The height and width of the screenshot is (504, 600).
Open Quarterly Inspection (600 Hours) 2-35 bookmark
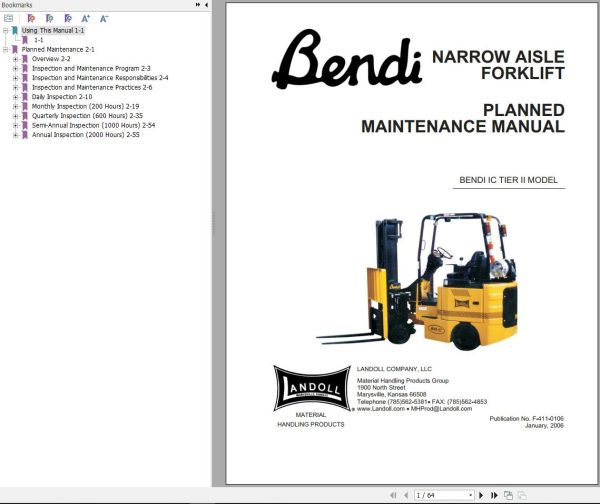tap(87, 116)
